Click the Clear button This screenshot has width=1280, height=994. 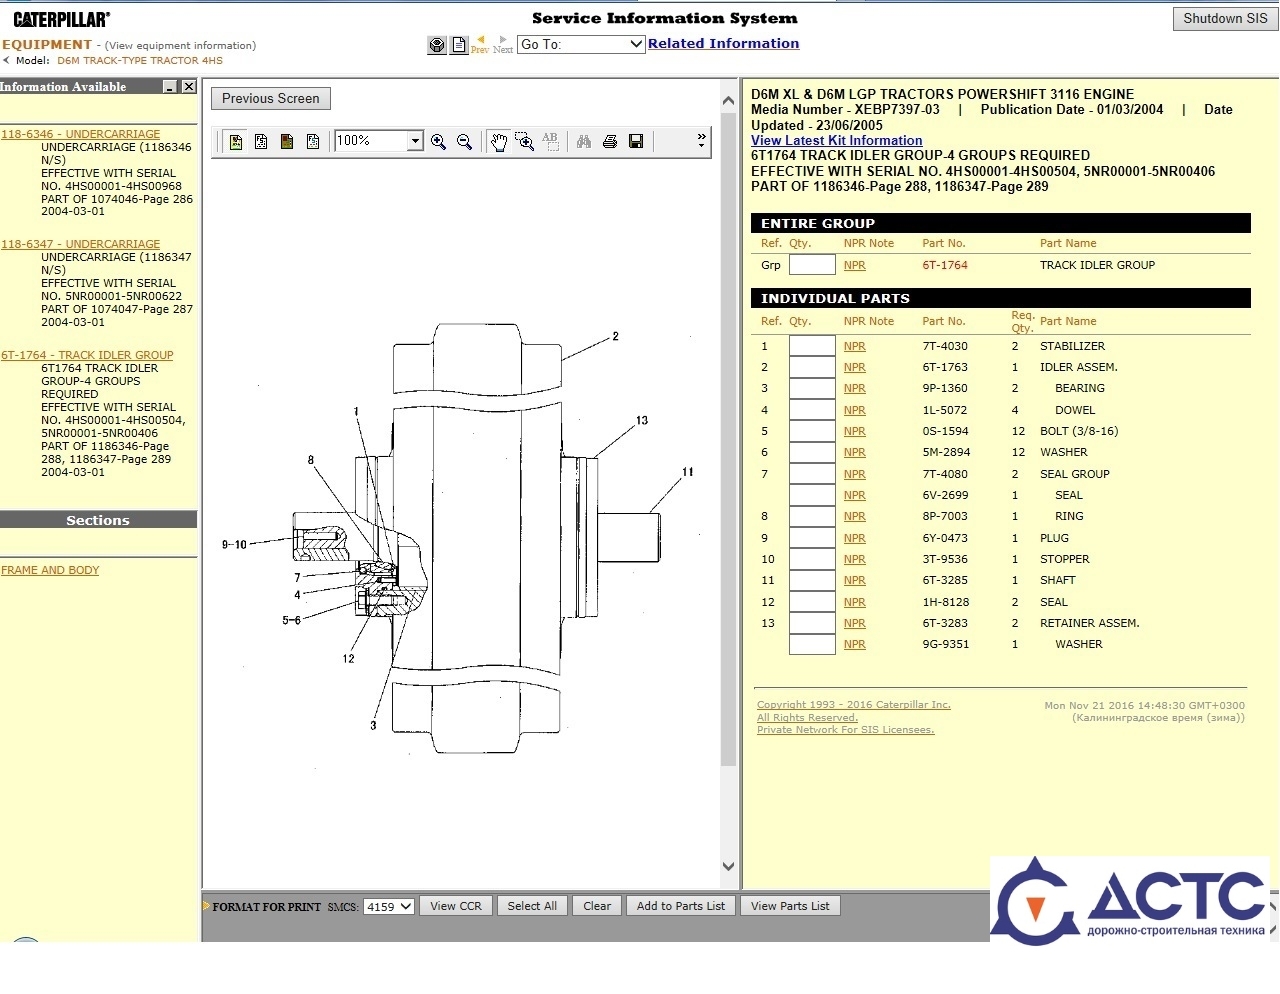[x=597, y=906]
